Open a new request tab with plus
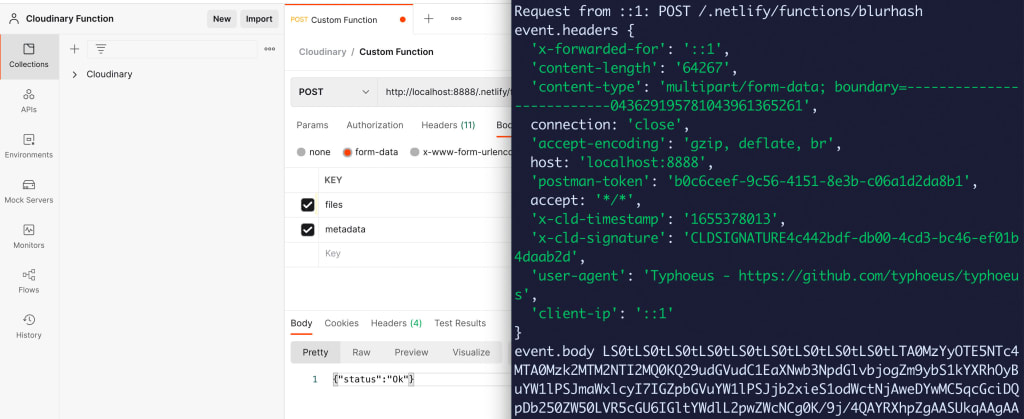 tap(428, 19)
